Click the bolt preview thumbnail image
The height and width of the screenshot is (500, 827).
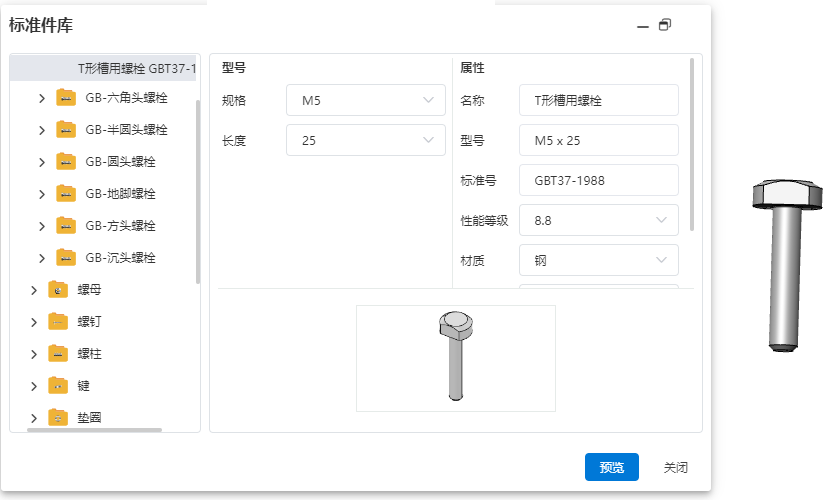click(x=456, y=358)
